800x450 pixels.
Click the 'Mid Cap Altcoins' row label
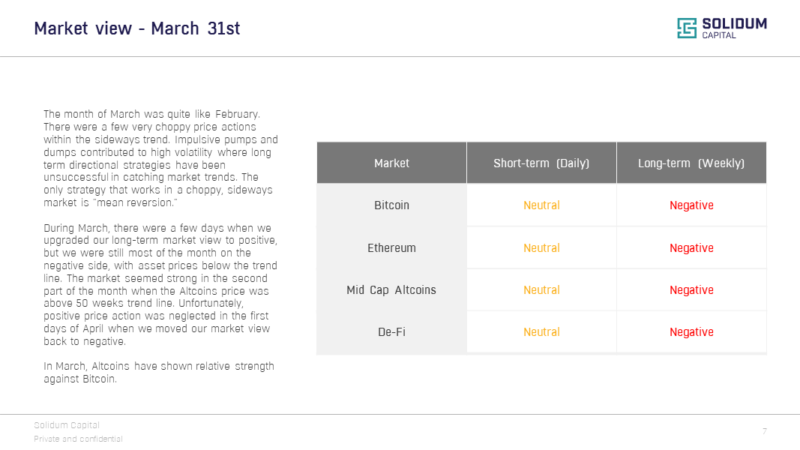point(391,290)
